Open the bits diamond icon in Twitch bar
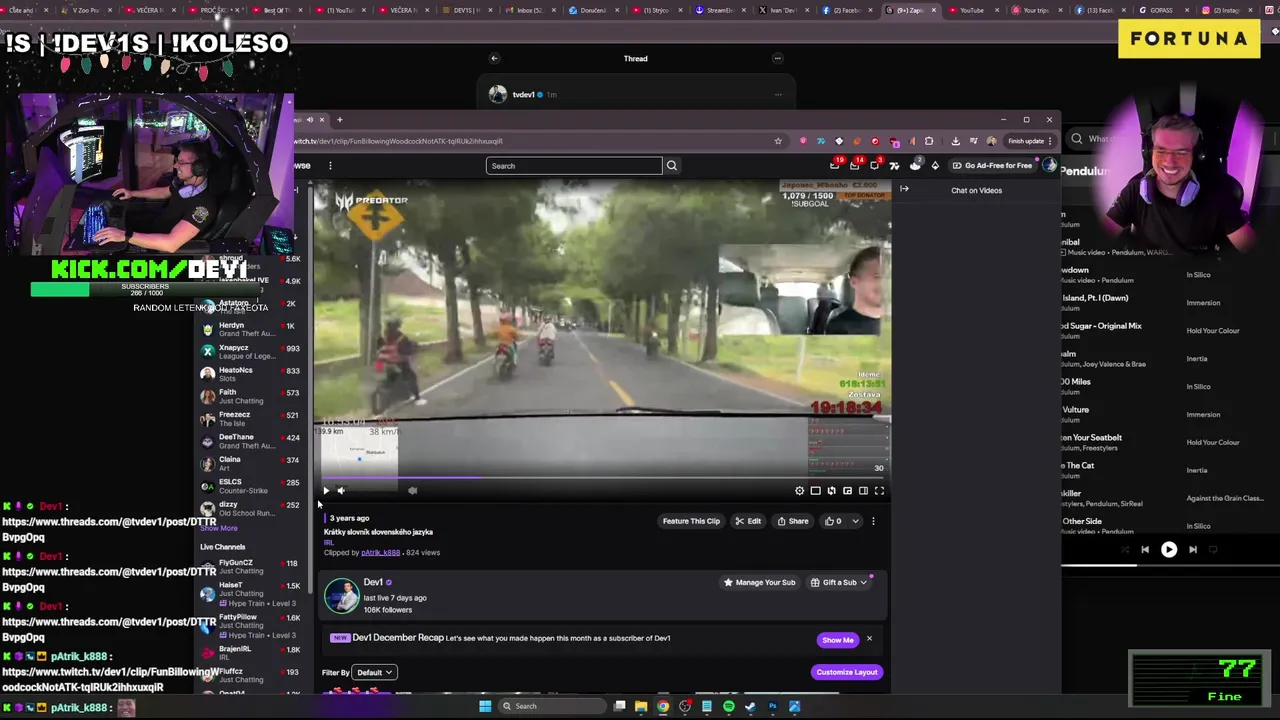 tap(935, 166)
